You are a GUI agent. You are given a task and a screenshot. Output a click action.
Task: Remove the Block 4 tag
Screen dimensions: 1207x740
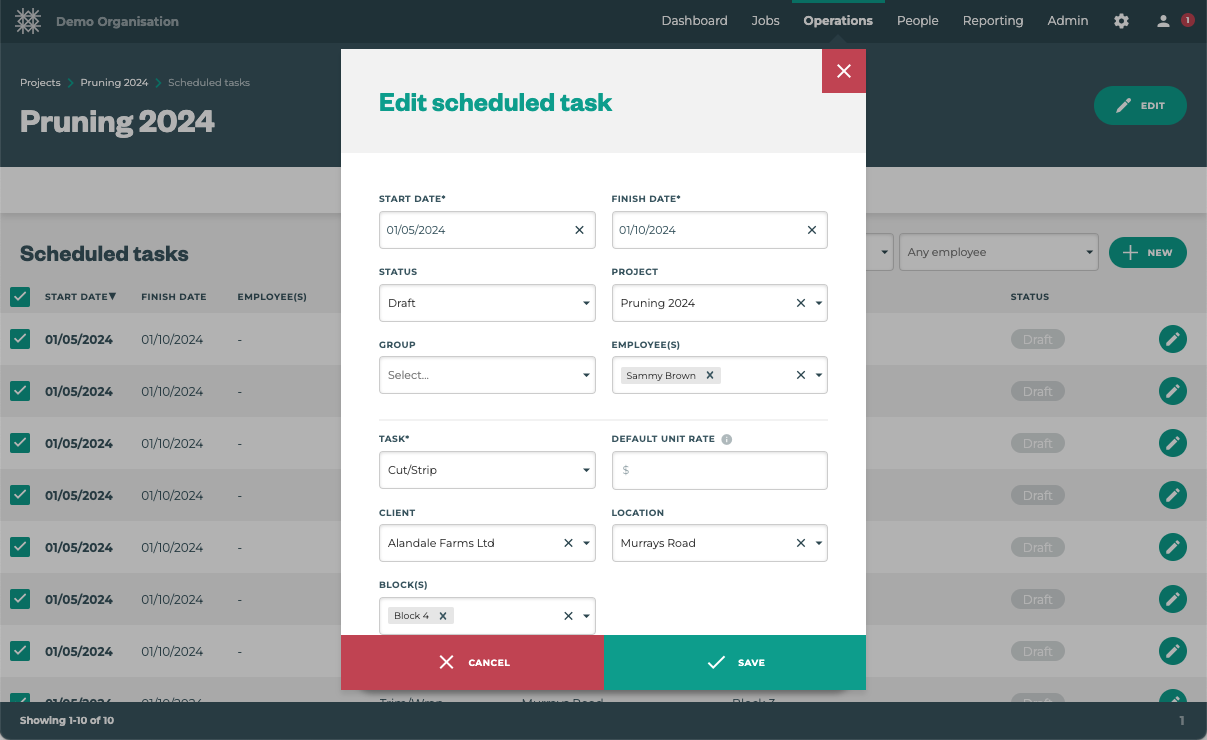click(443, 616)
